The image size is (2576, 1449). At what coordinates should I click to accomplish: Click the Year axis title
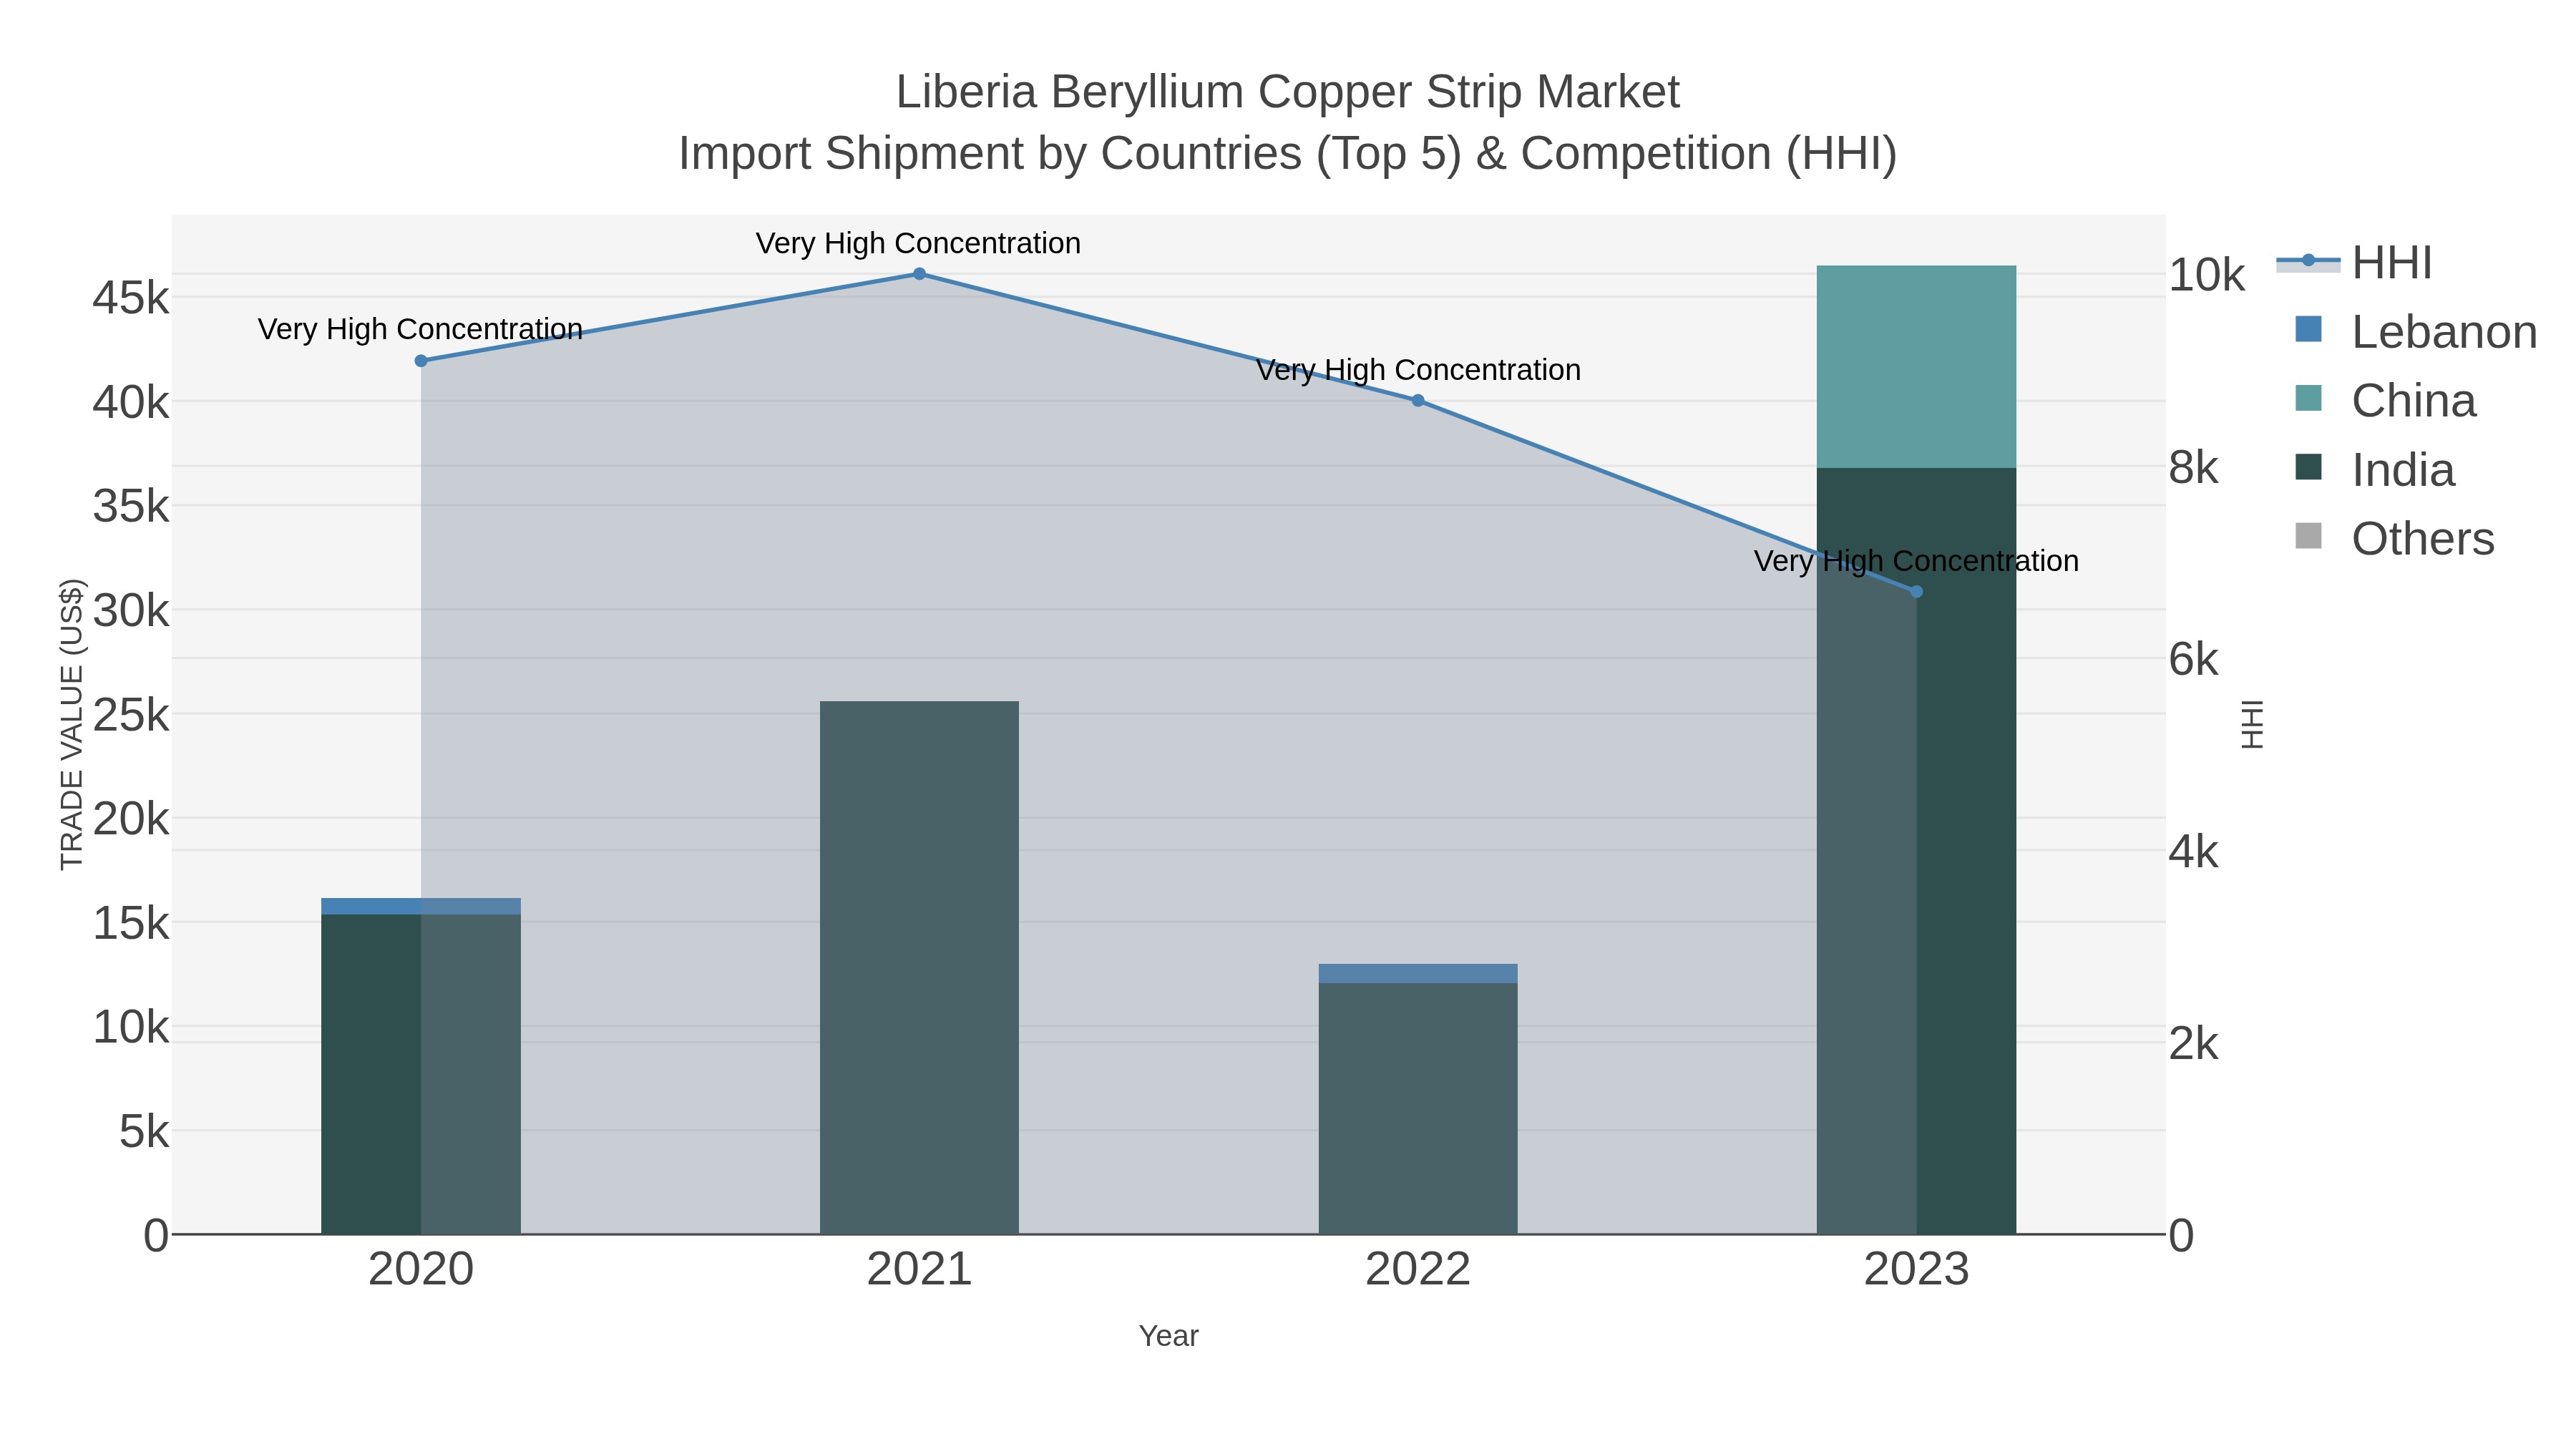[1168, 1336]
